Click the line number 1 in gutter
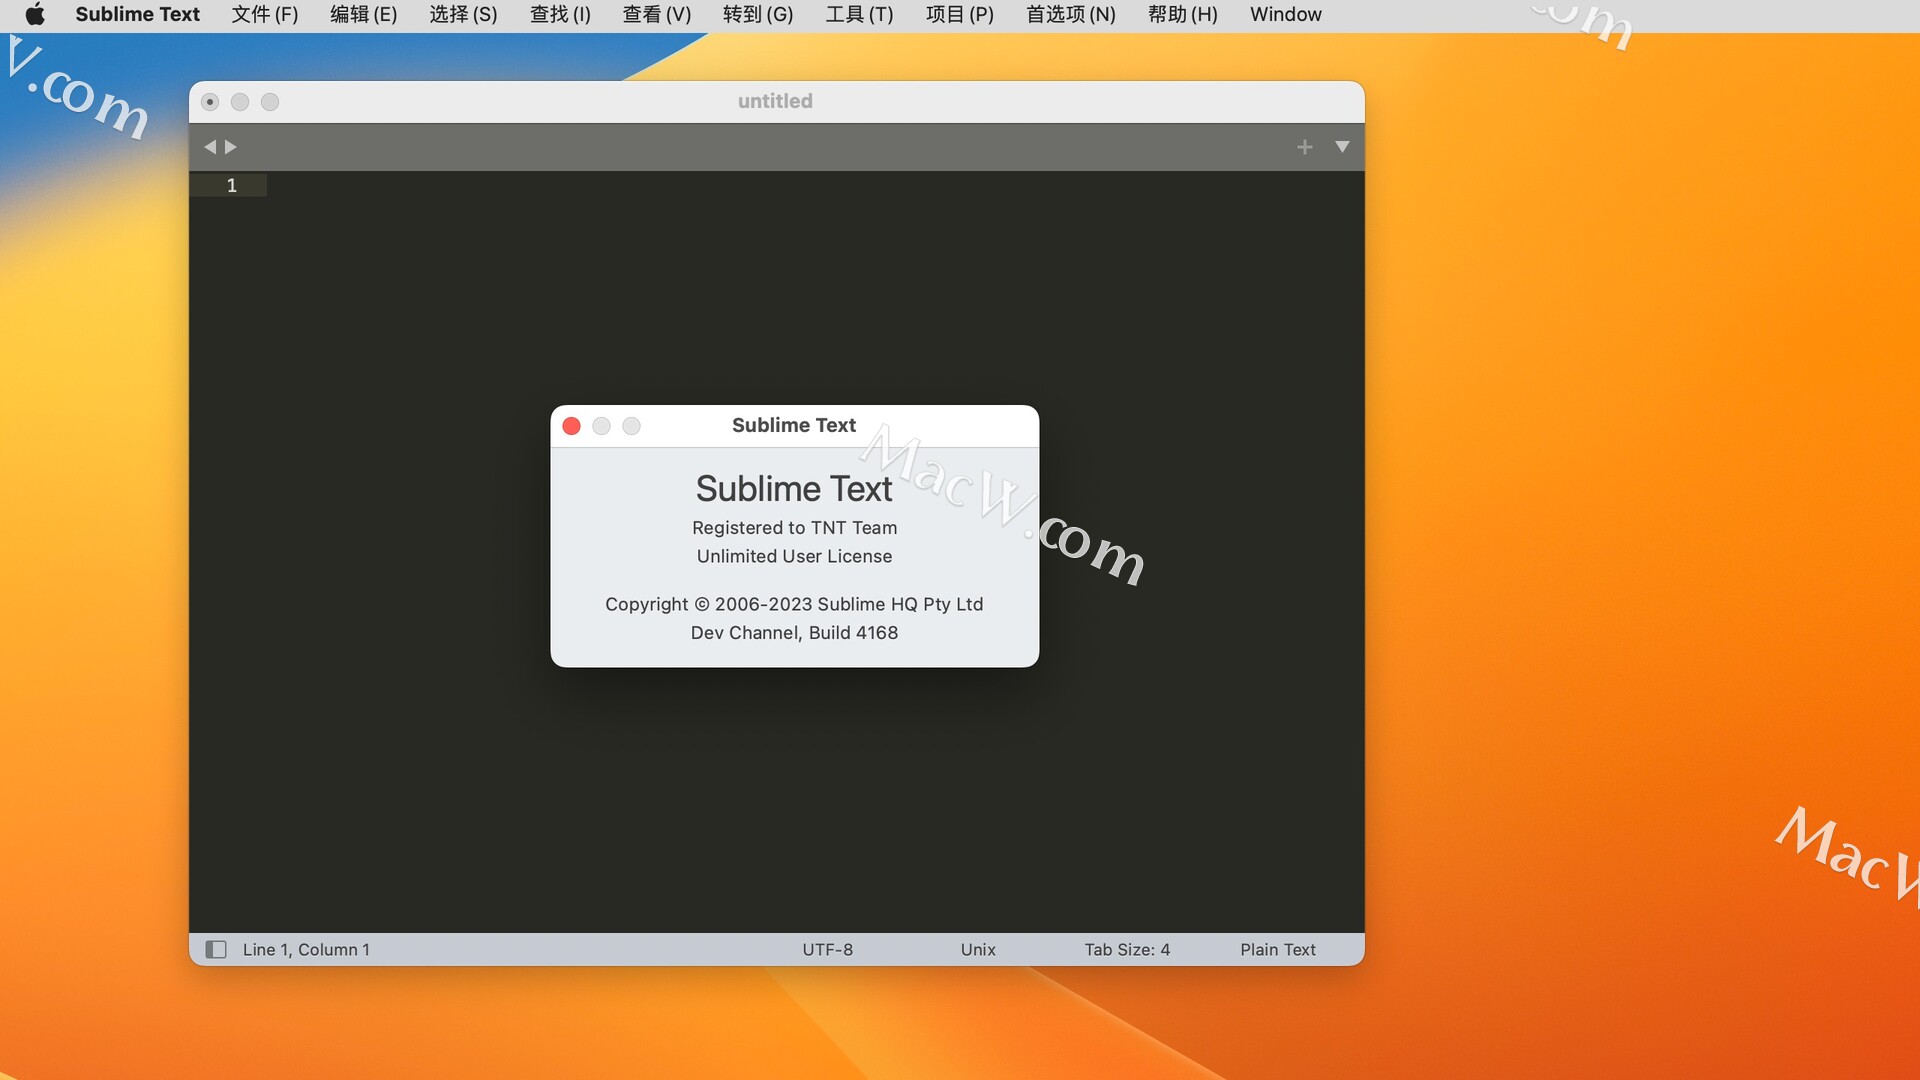This screenshot has width=1920, height=1080. tap(231, 185)
